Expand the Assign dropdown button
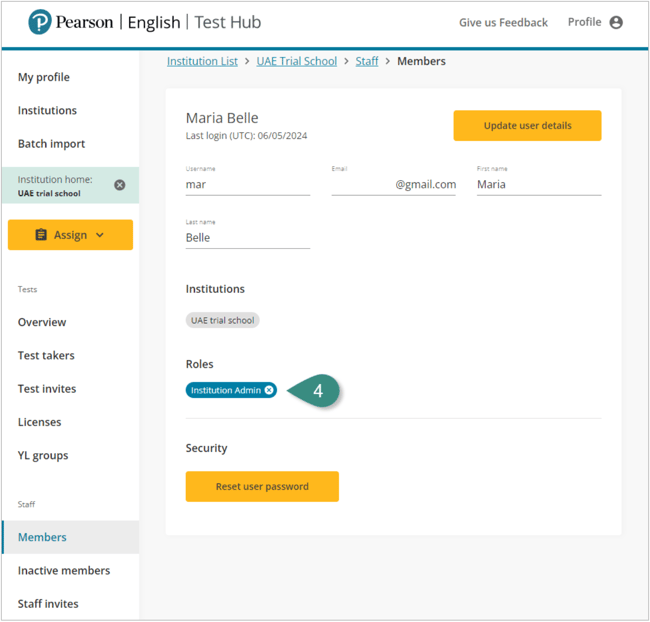Viewport: 650px width, 622px height. tap(70, 235)
